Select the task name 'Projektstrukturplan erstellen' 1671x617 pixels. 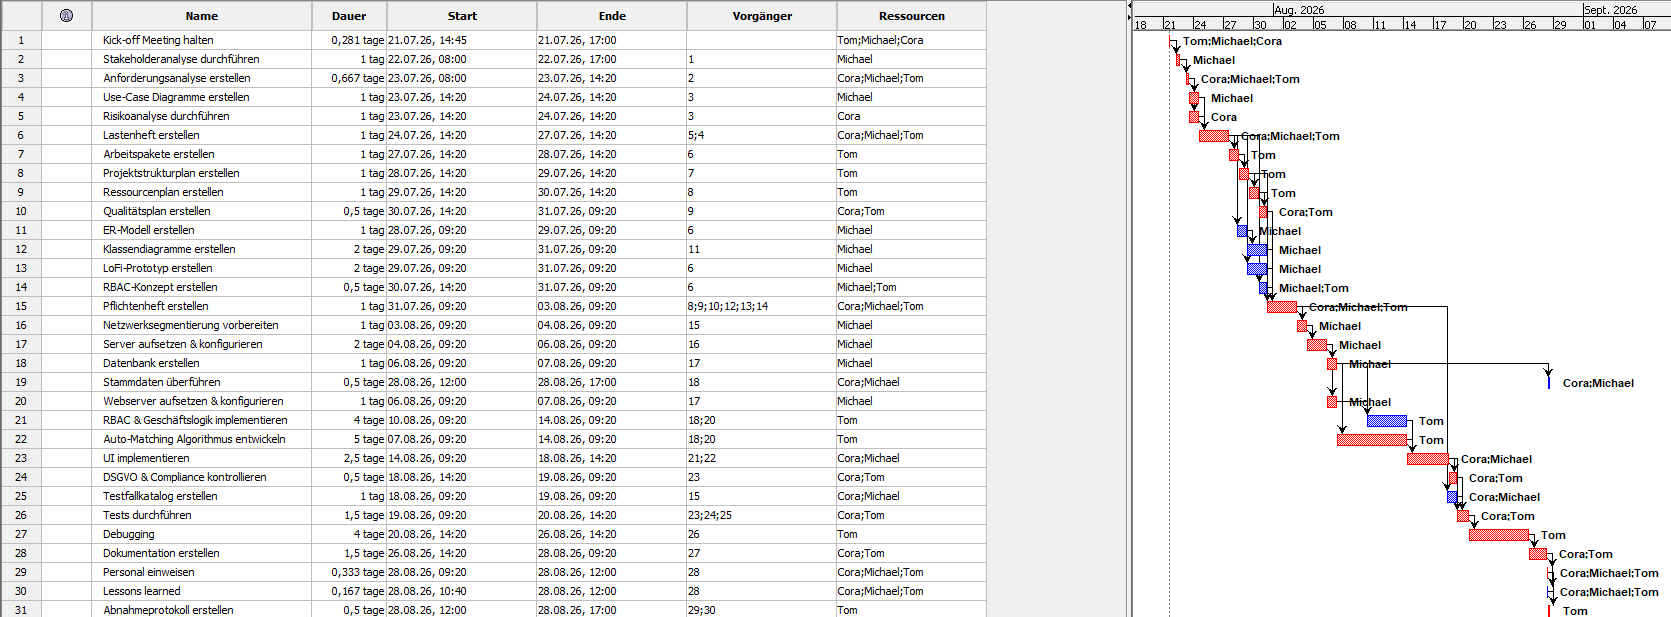coord(171,173)
